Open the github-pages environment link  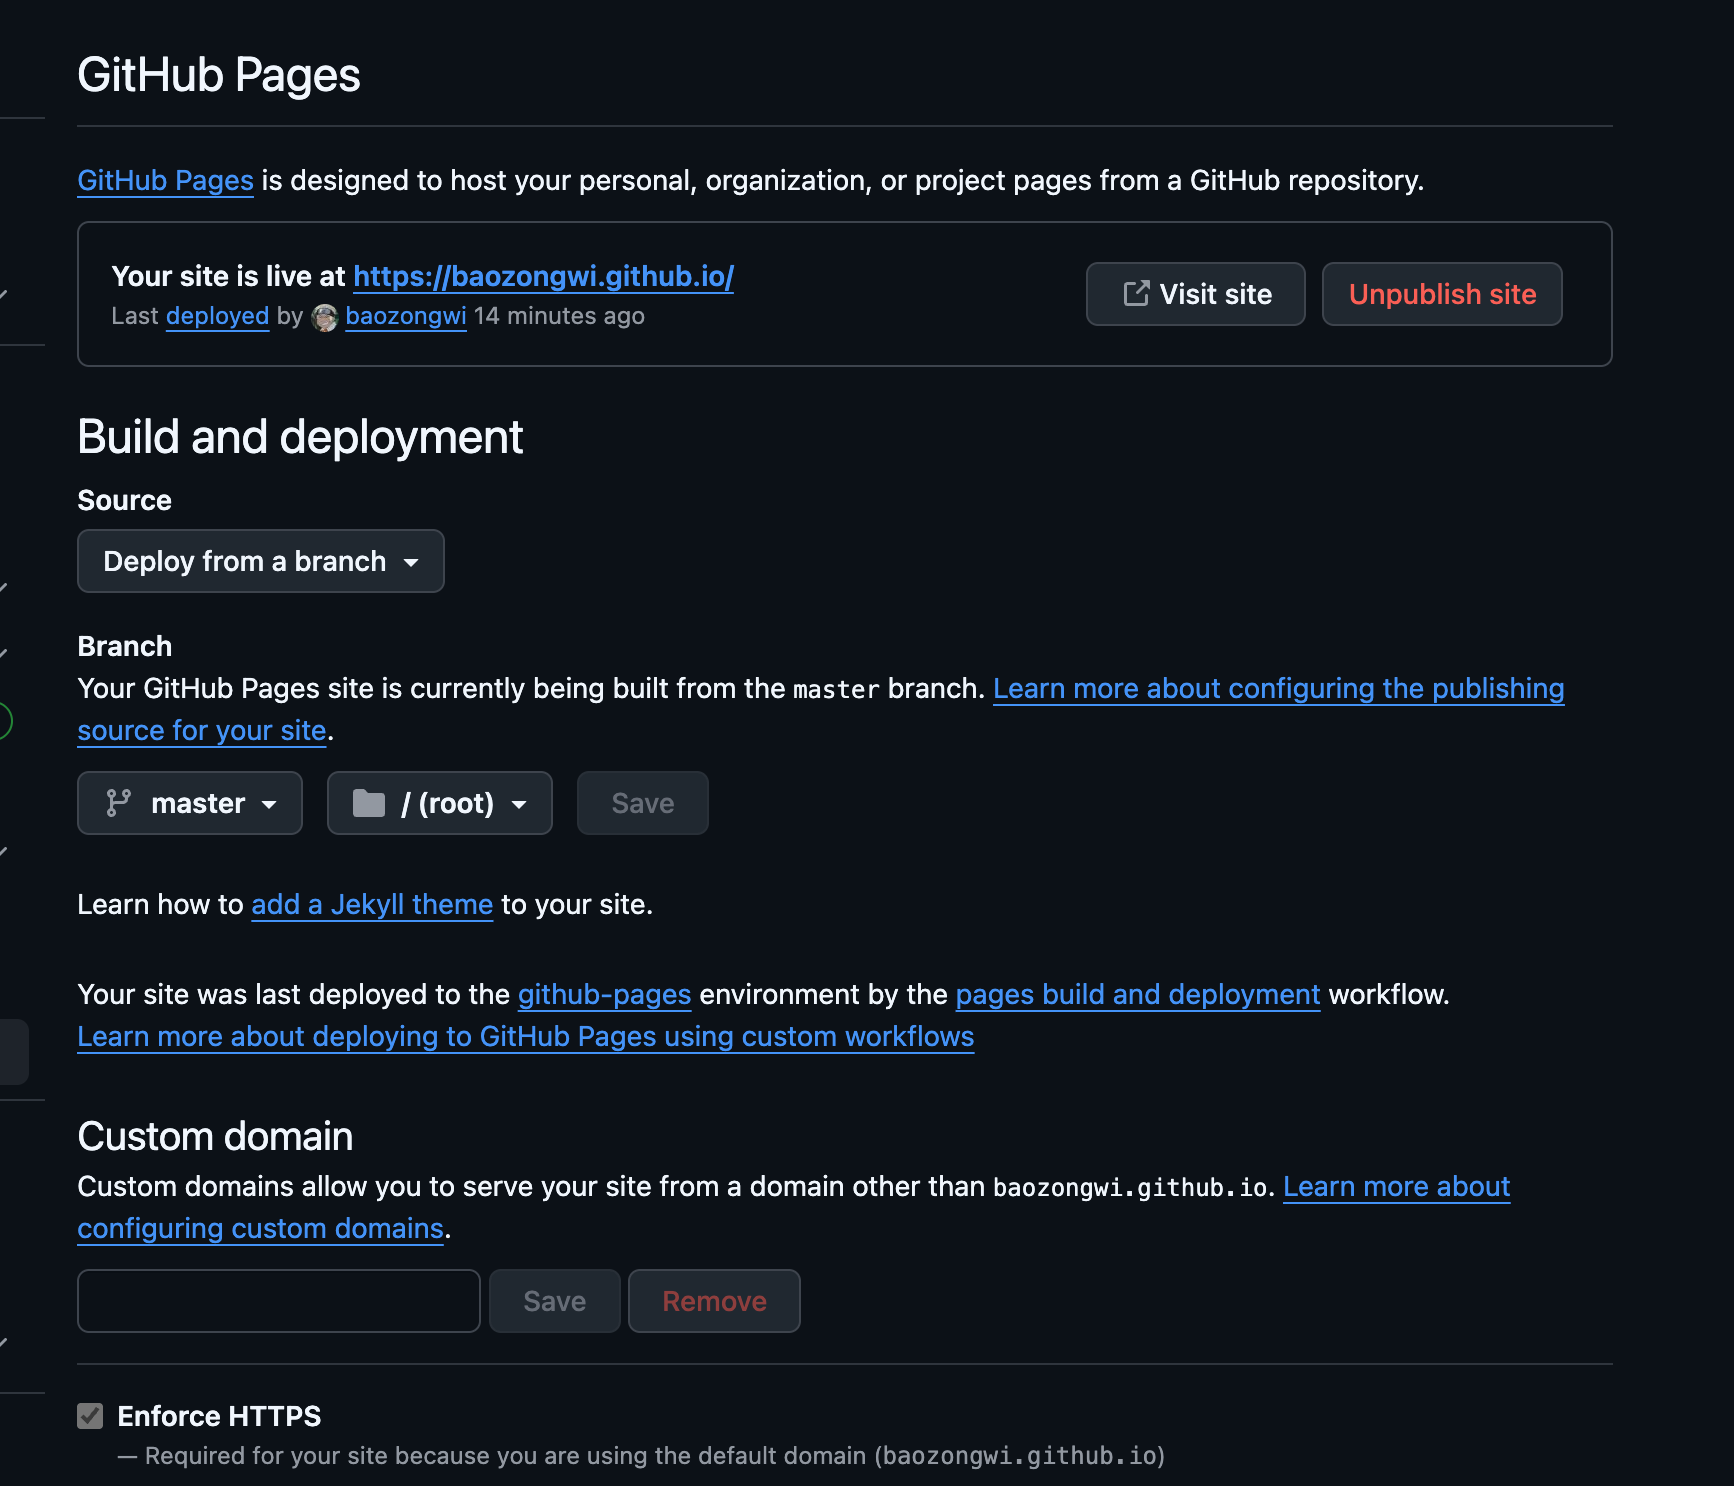click(604, 994)
